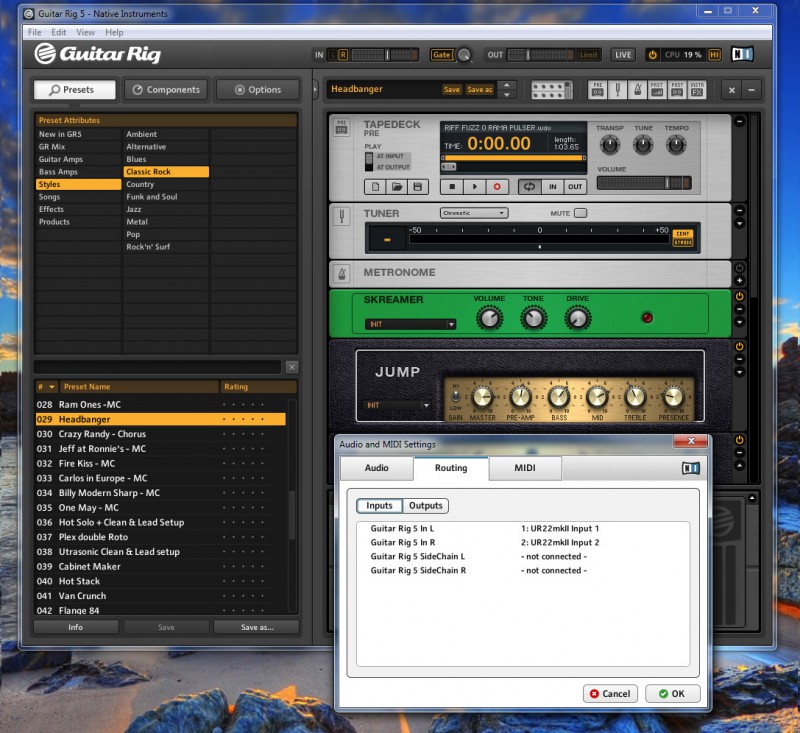This screenshot has width=800, height=733.
Task: Clear the preset search field
Action: point(292,367)
